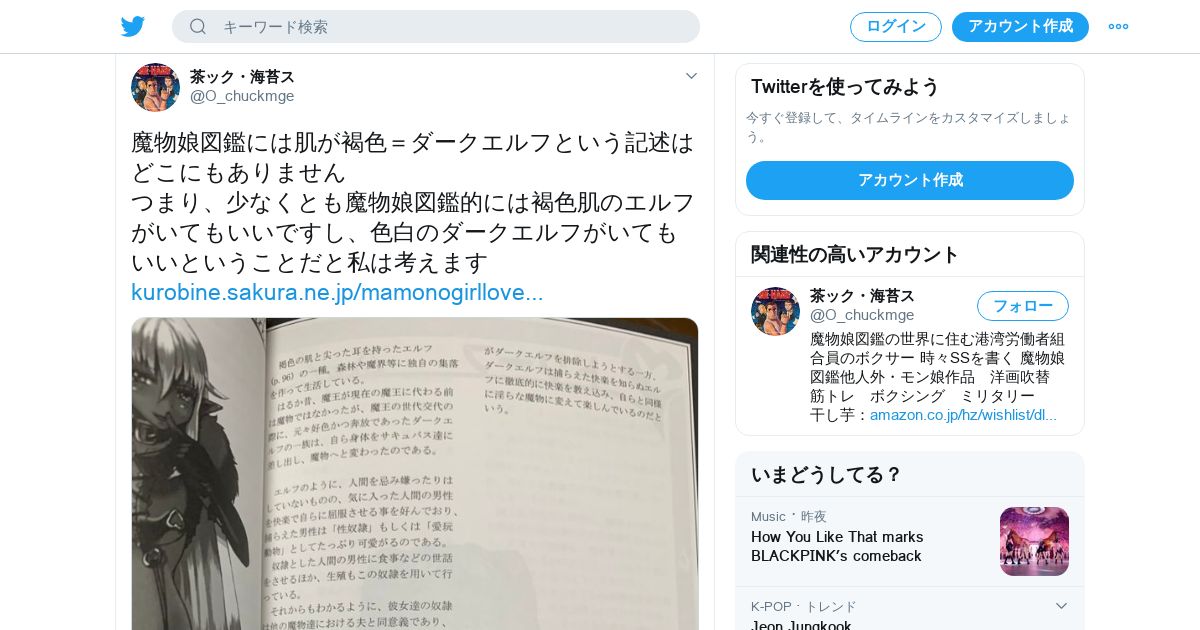The image size is (1200, 630).
Task: Focus the keyword search field
Action: pyautogui.click(x=436, y=26)
